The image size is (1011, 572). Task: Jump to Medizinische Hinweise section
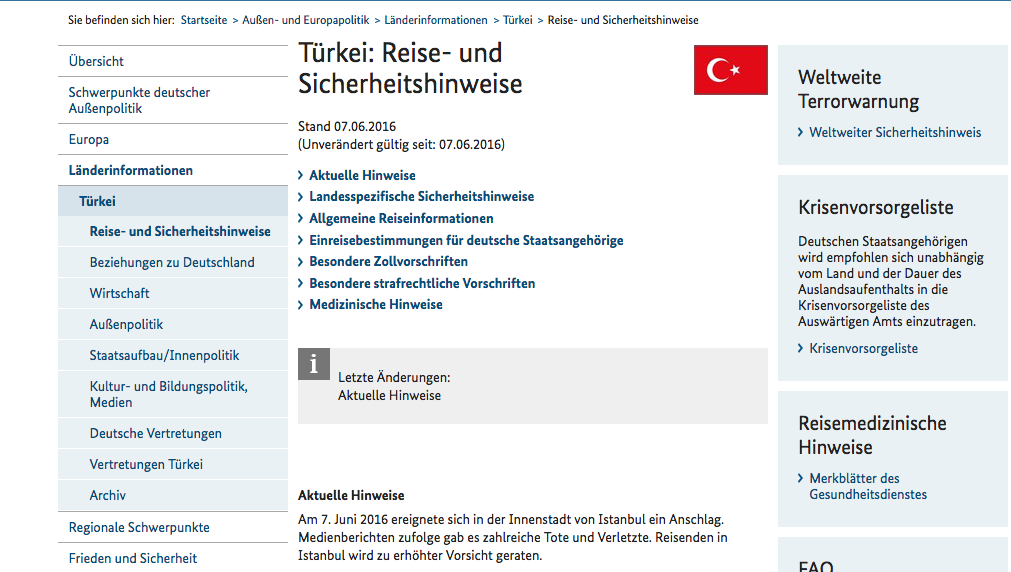tap(376, 304)
